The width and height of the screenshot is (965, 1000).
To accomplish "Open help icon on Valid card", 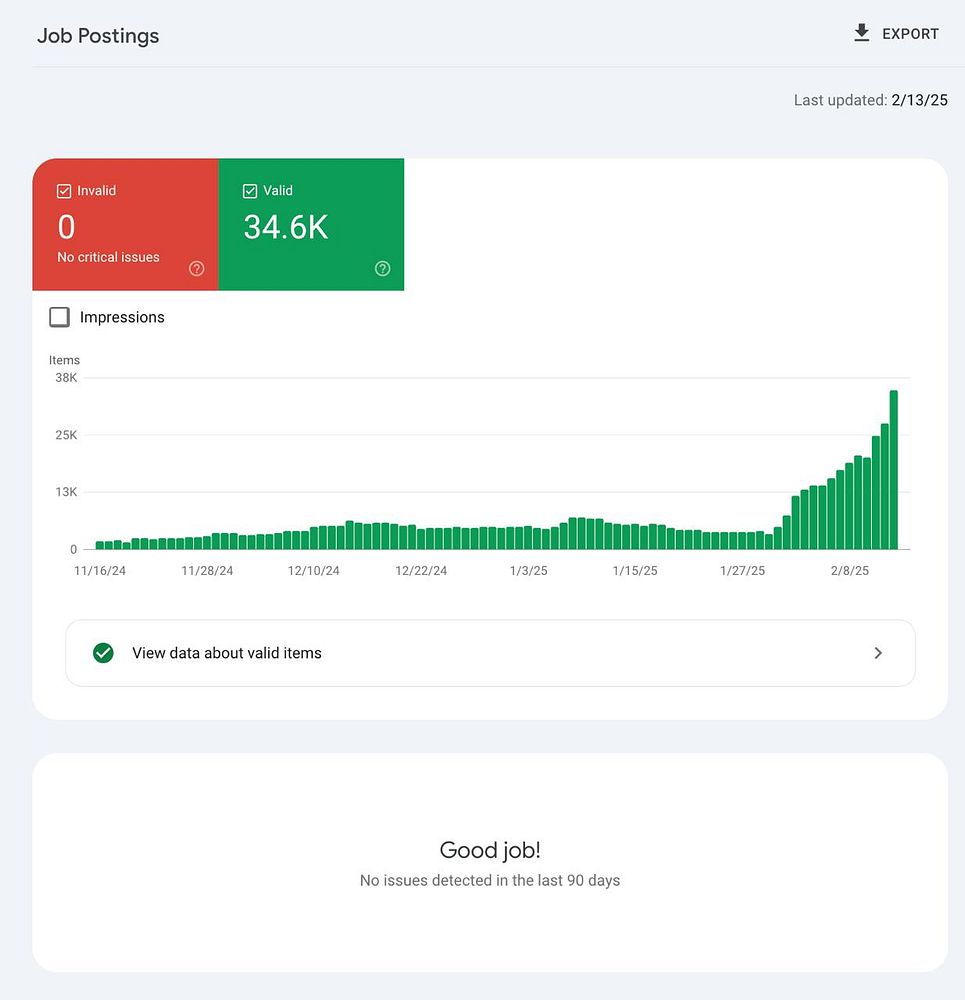I will point(382,268).
